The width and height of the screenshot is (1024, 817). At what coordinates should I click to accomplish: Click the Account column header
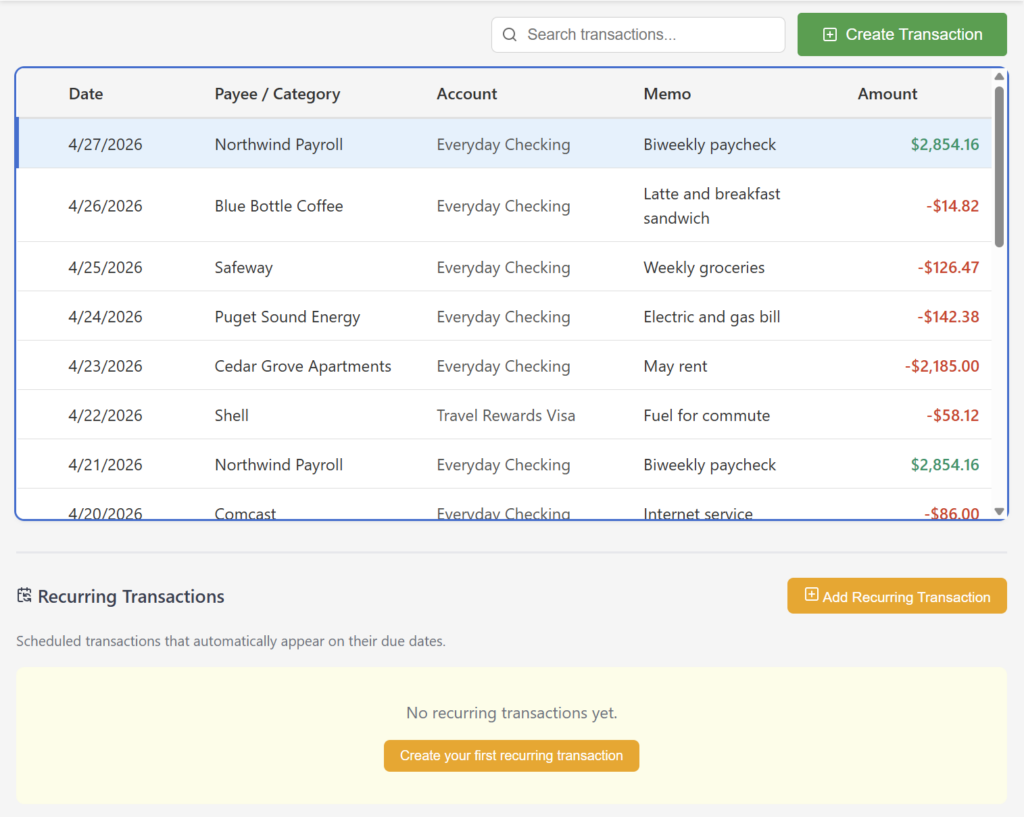point(467,94)
